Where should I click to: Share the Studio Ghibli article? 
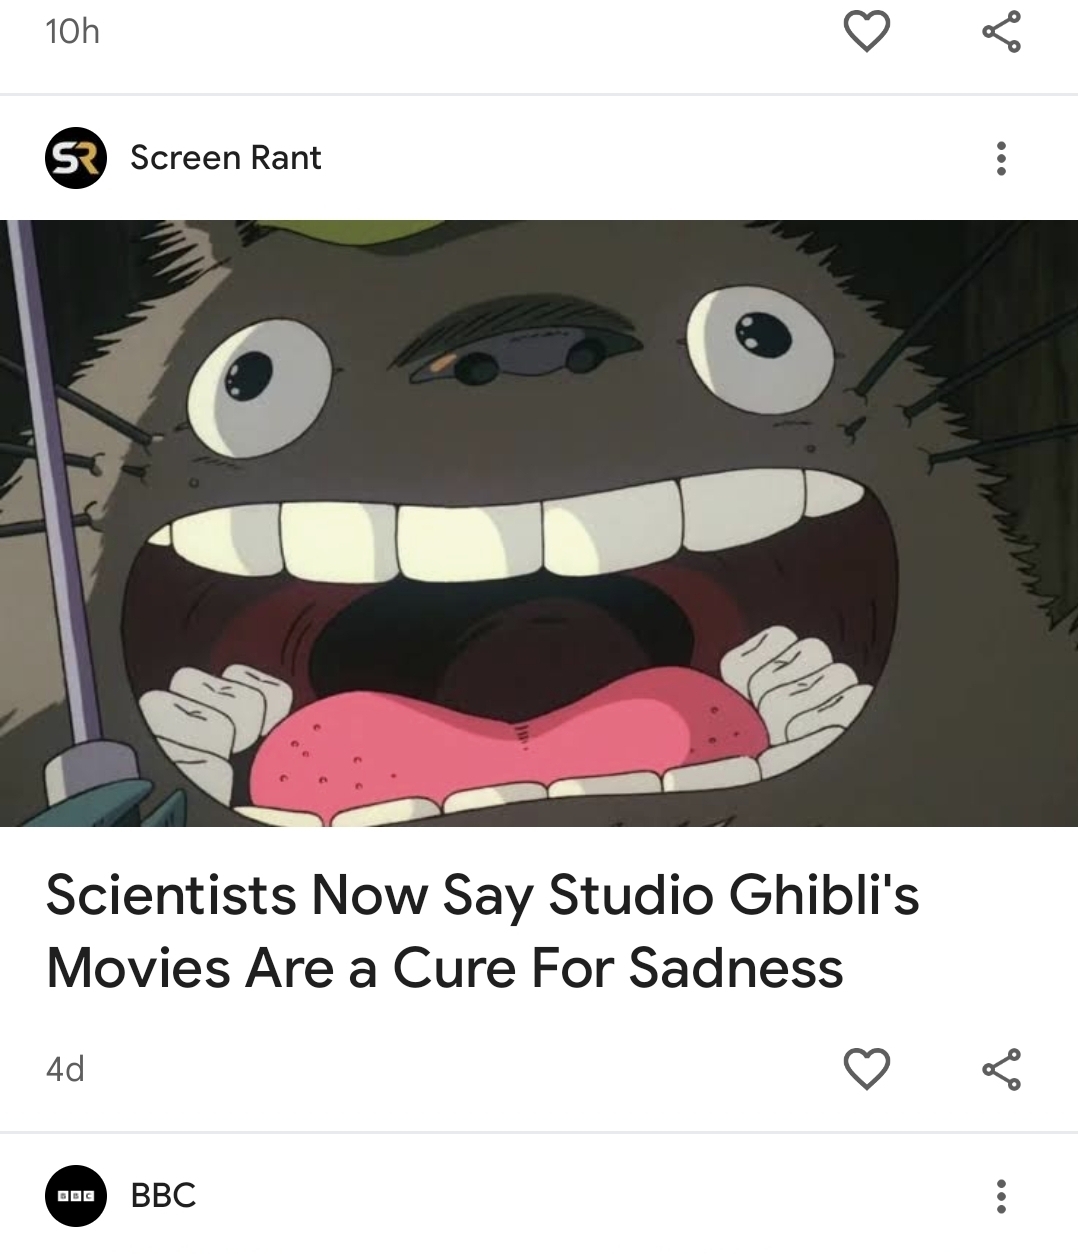(x=1001, y=1069)
